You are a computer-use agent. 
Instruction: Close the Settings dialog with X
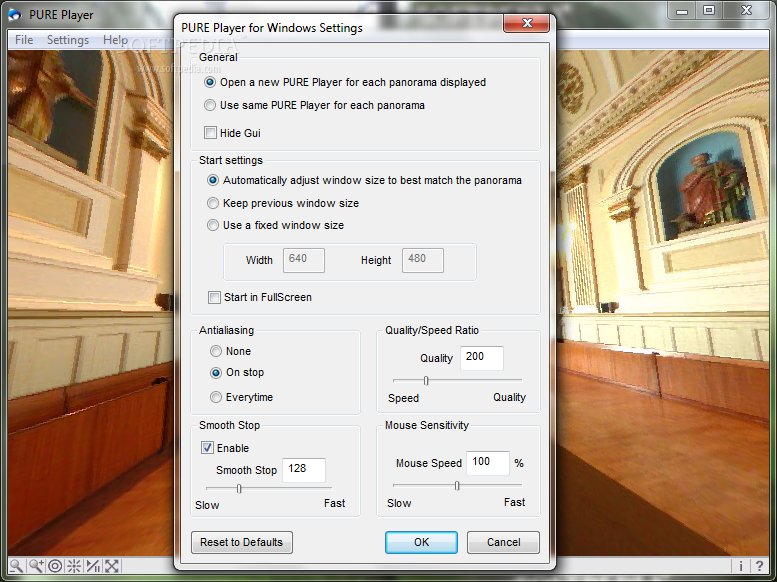pos(526,23)
